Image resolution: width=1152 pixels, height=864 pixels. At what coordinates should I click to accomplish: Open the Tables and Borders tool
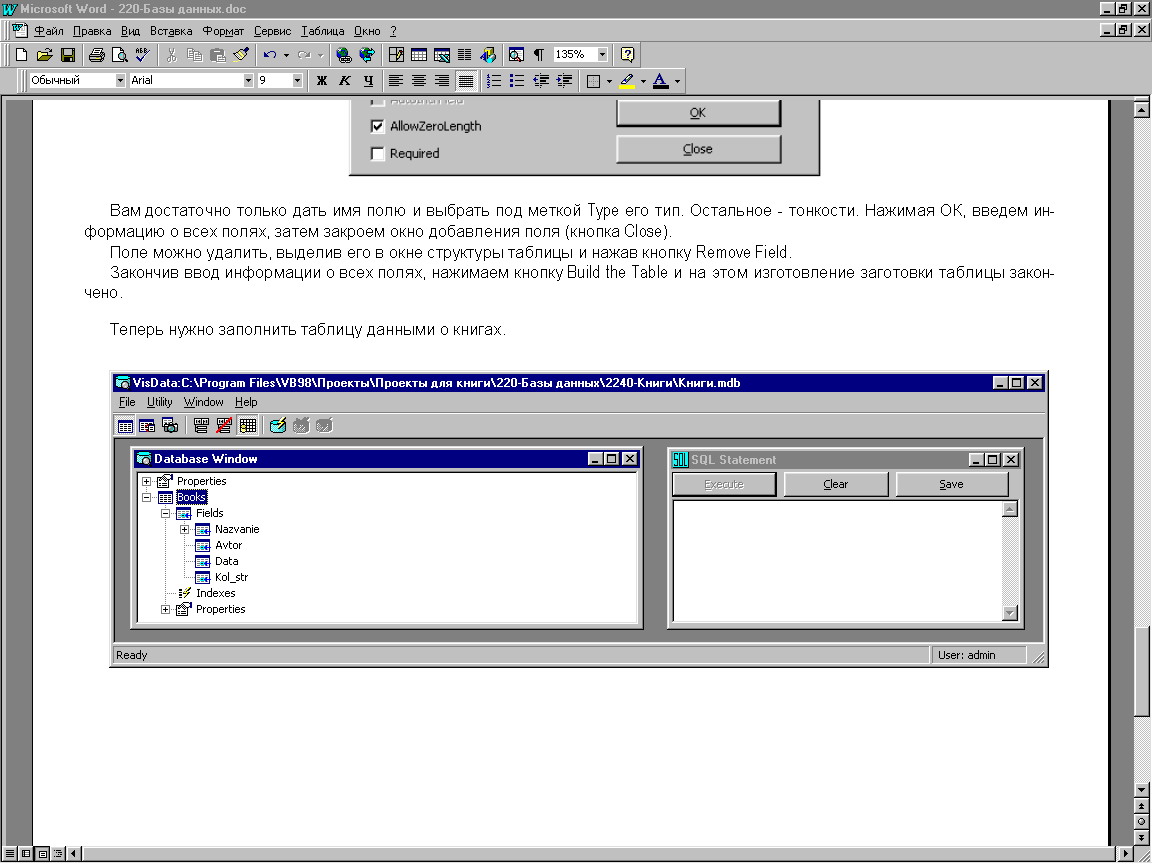point(396,54)
